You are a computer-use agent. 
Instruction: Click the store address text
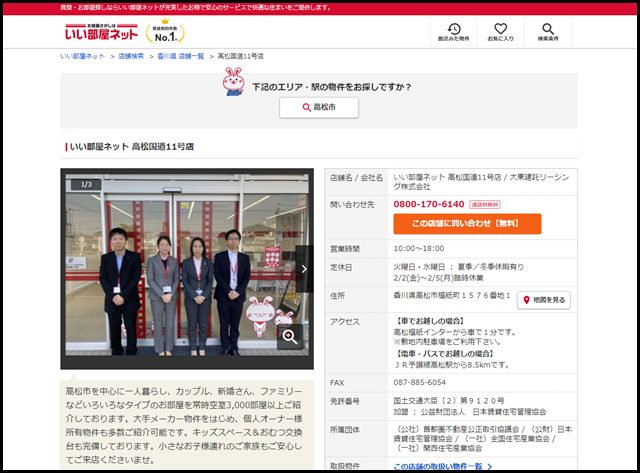click(452, 295)
